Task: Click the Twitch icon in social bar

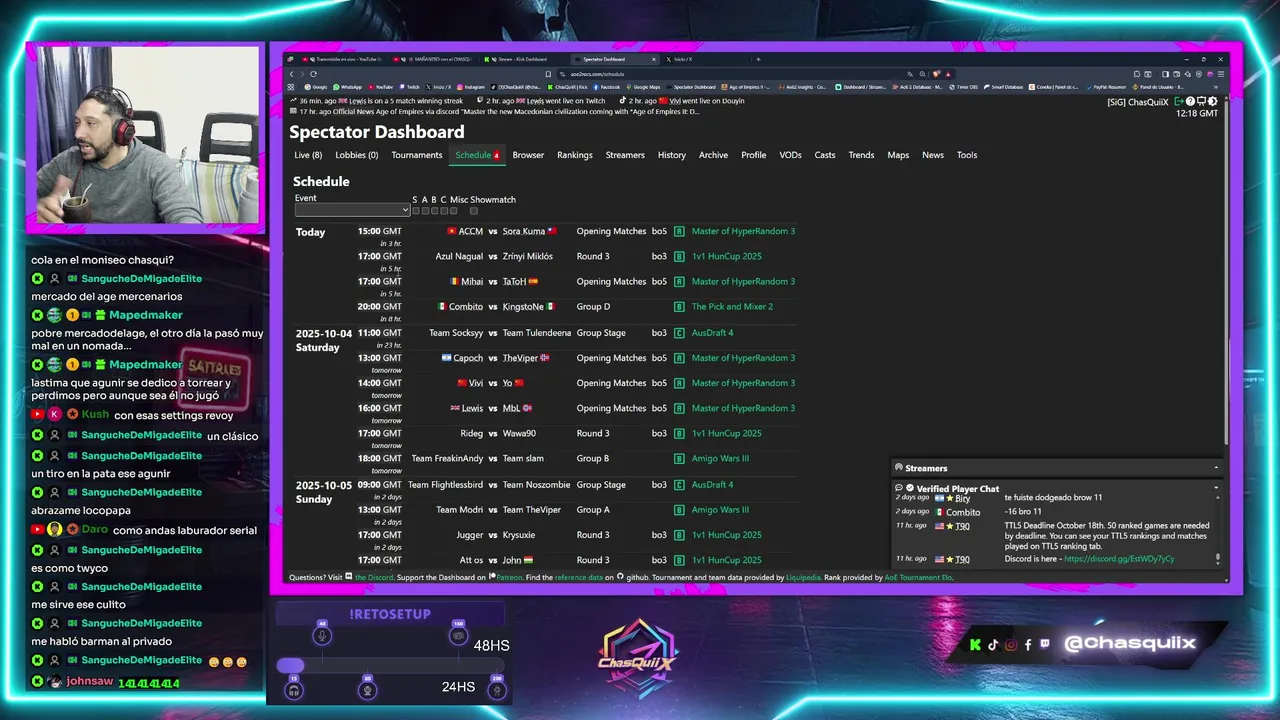Action: 1045,645
